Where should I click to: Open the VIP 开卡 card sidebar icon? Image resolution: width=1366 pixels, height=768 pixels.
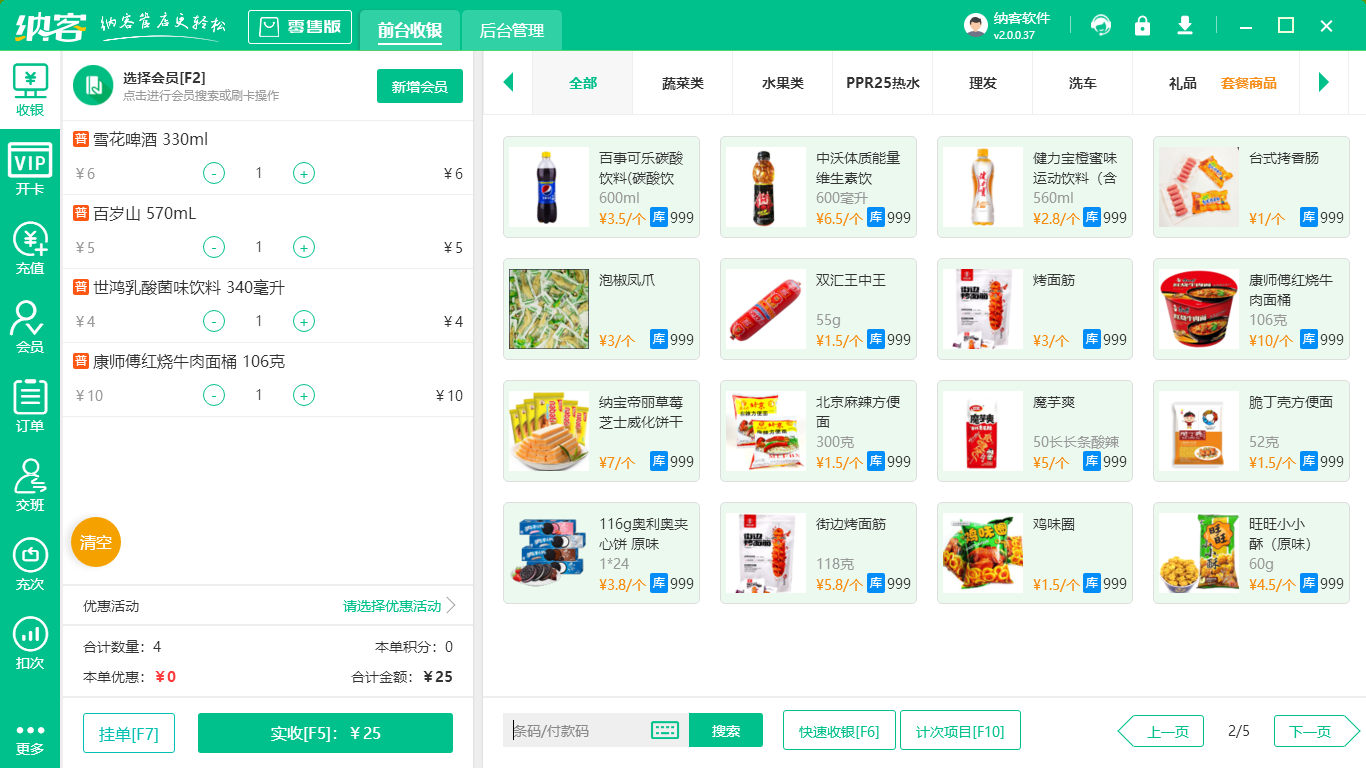pos(30,169)
